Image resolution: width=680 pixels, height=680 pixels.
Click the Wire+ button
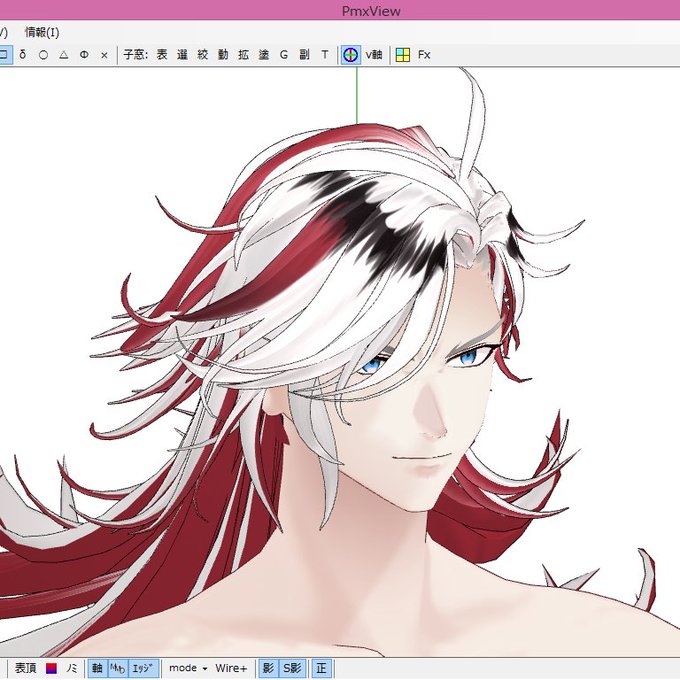[231, 668]
